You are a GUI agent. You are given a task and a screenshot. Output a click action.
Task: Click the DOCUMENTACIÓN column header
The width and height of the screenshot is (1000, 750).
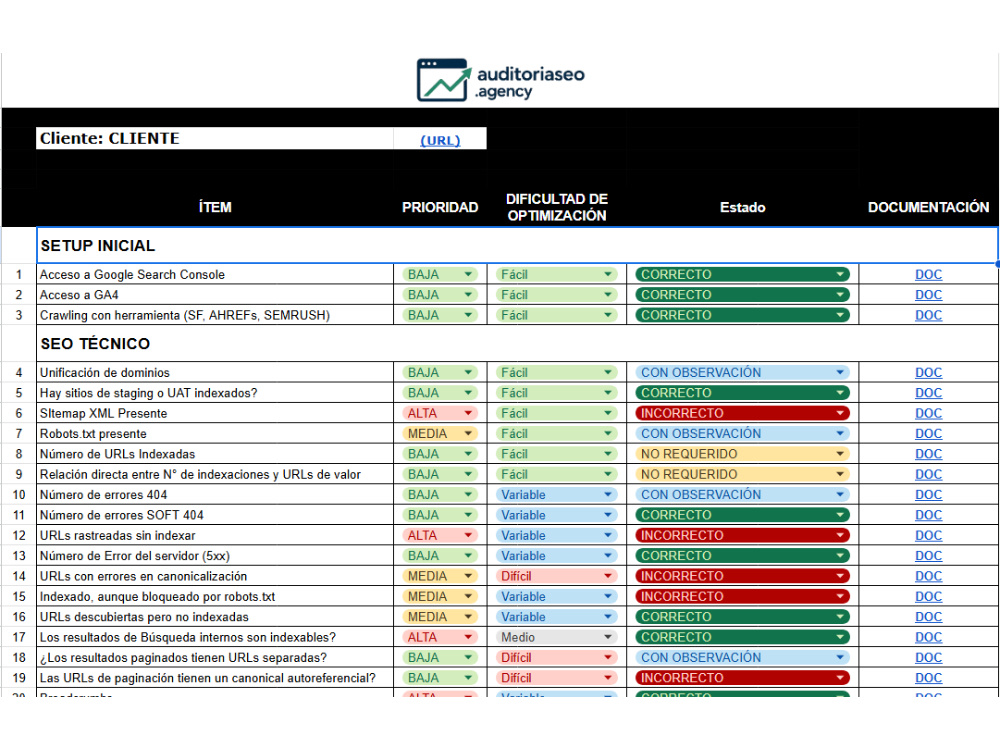tap(929, 207)
